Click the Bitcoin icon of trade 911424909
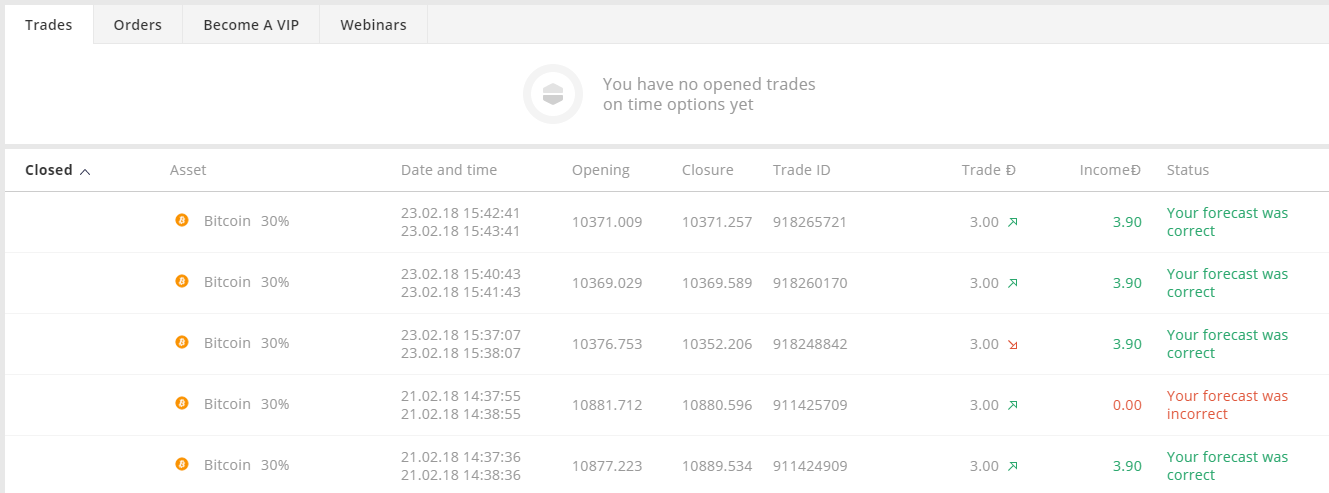The height and width of the screenshot is (493, 1329). (182, 464)
